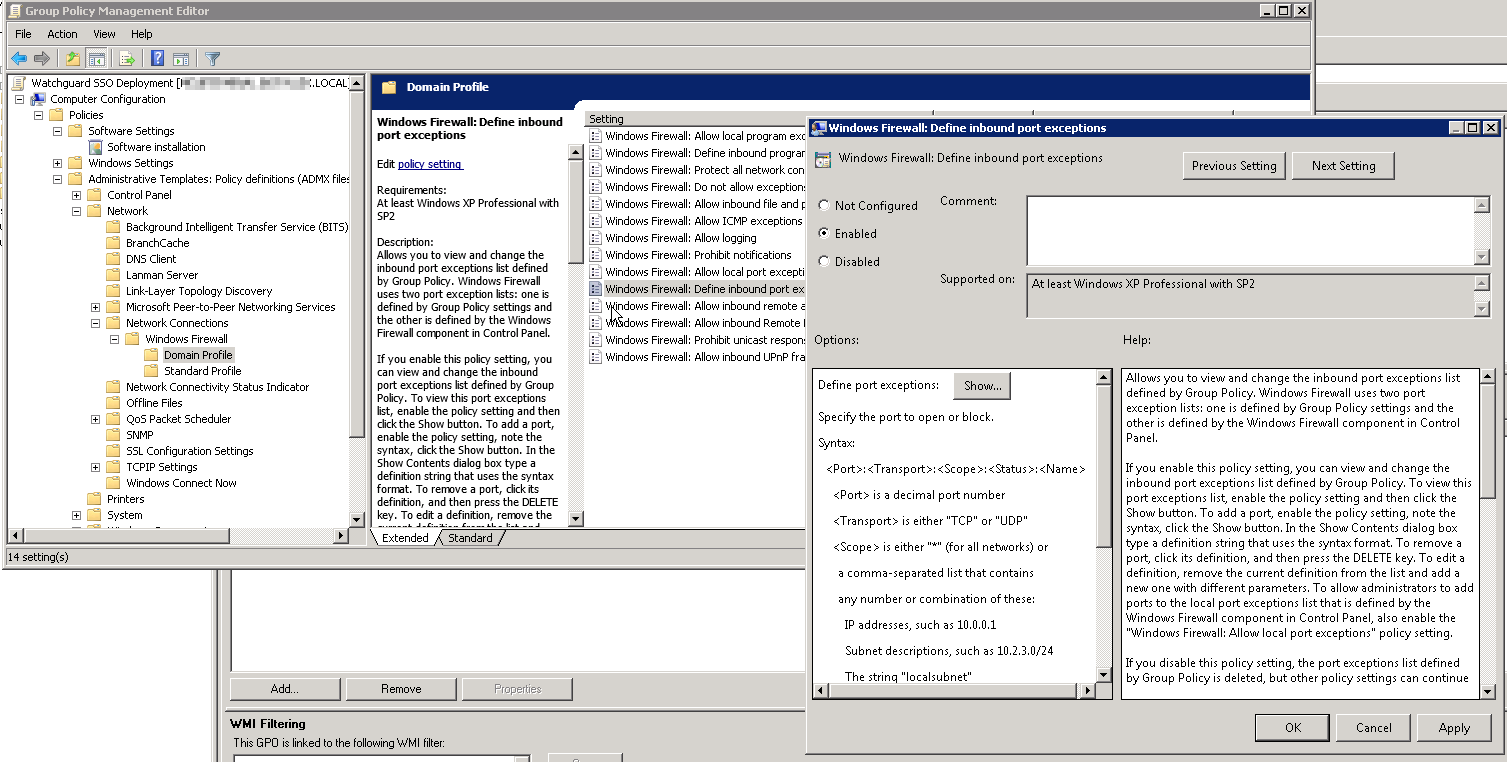
Task: Collapse the Windows Firewall tree node
Action: [114, 339]
